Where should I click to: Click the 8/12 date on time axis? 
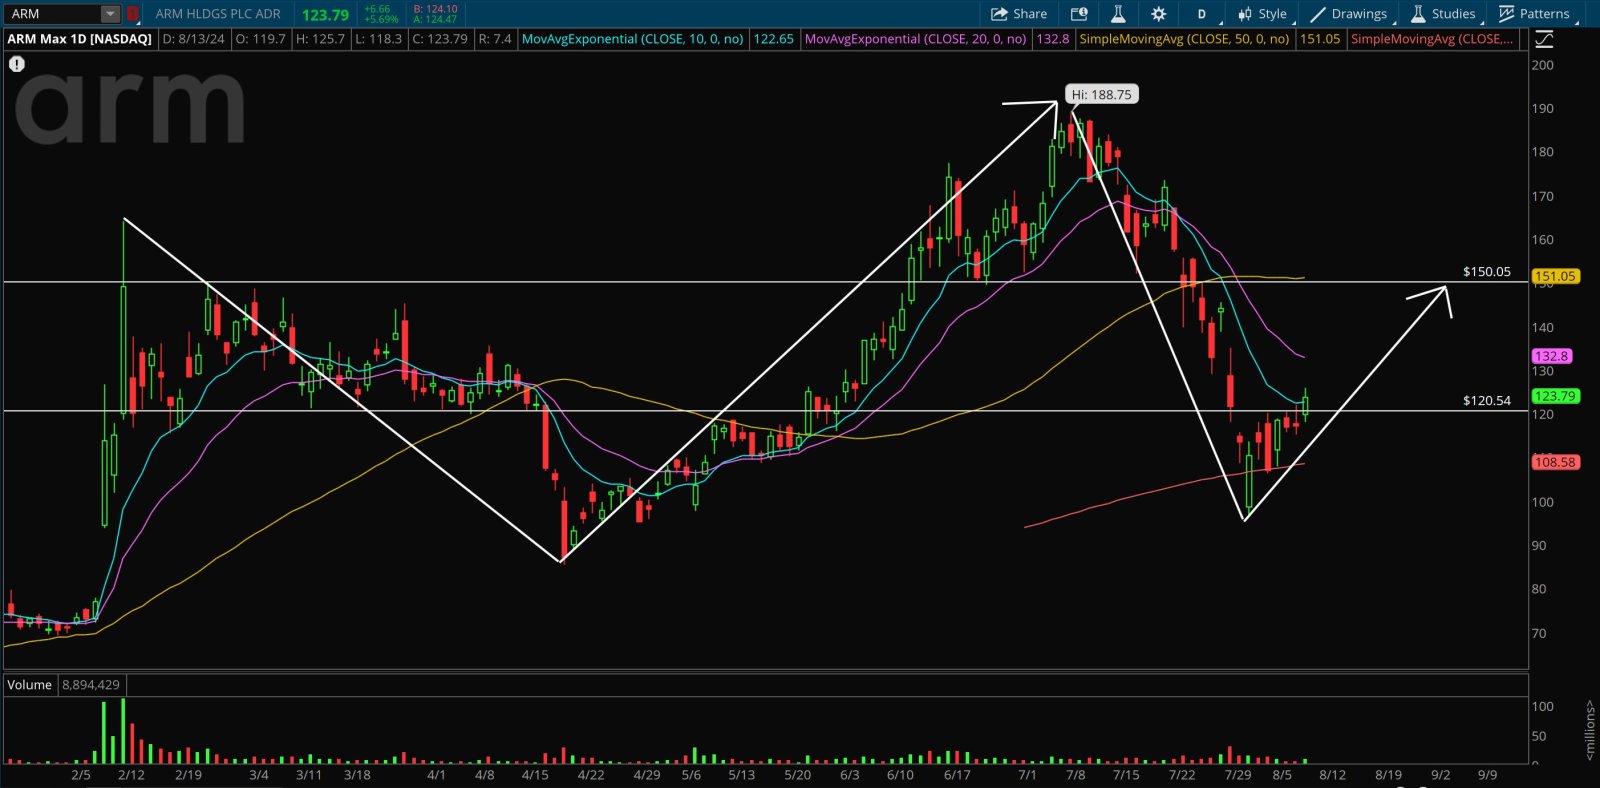(1332, 775)
